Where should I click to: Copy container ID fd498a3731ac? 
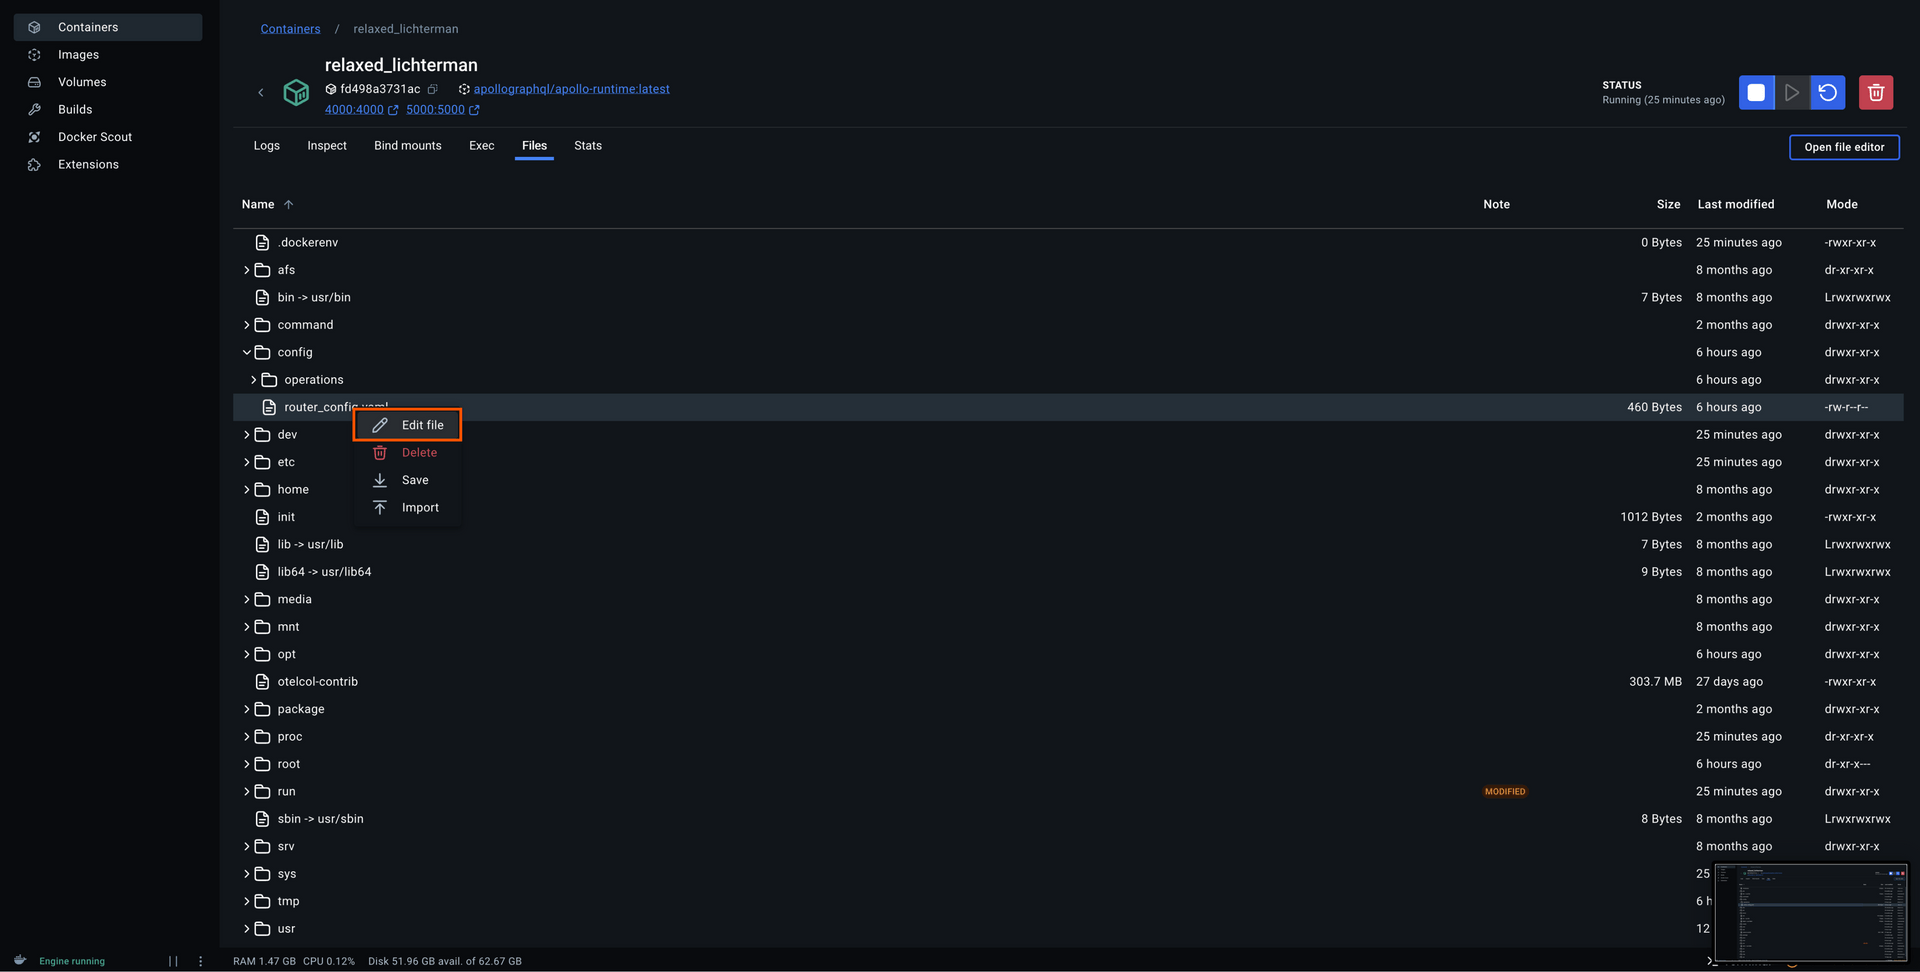pos(432,89)
